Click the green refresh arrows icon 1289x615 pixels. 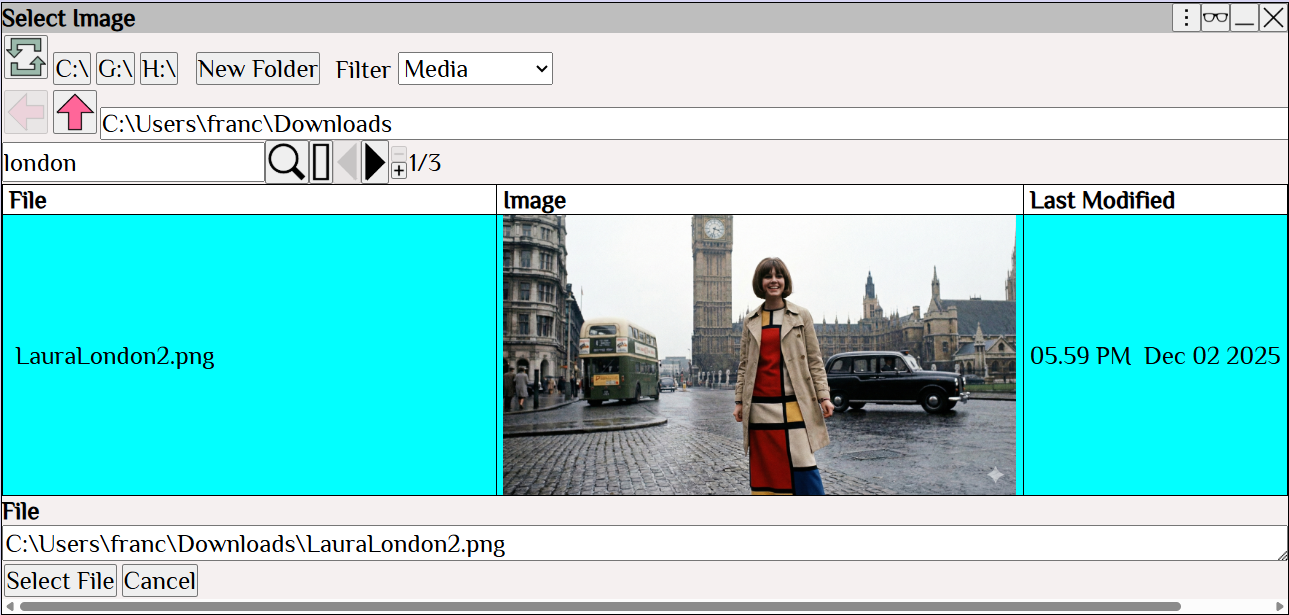(x=26, y=57)
